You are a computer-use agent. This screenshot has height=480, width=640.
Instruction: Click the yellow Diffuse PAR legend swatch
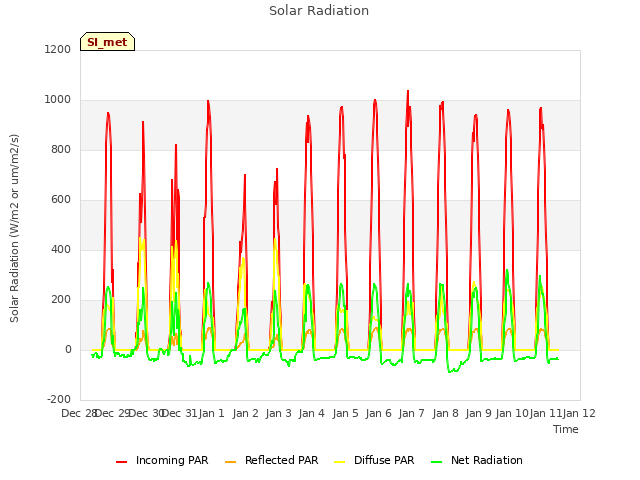coord(339,462)
